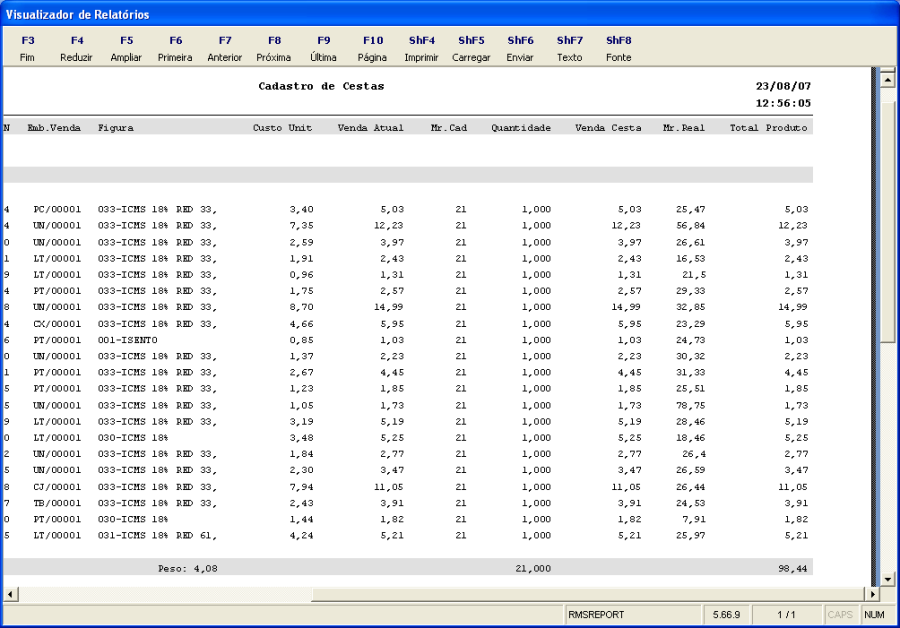900x628 pixels.
Task: Click the unit cost value 8,70
Action: pos(301,307)
